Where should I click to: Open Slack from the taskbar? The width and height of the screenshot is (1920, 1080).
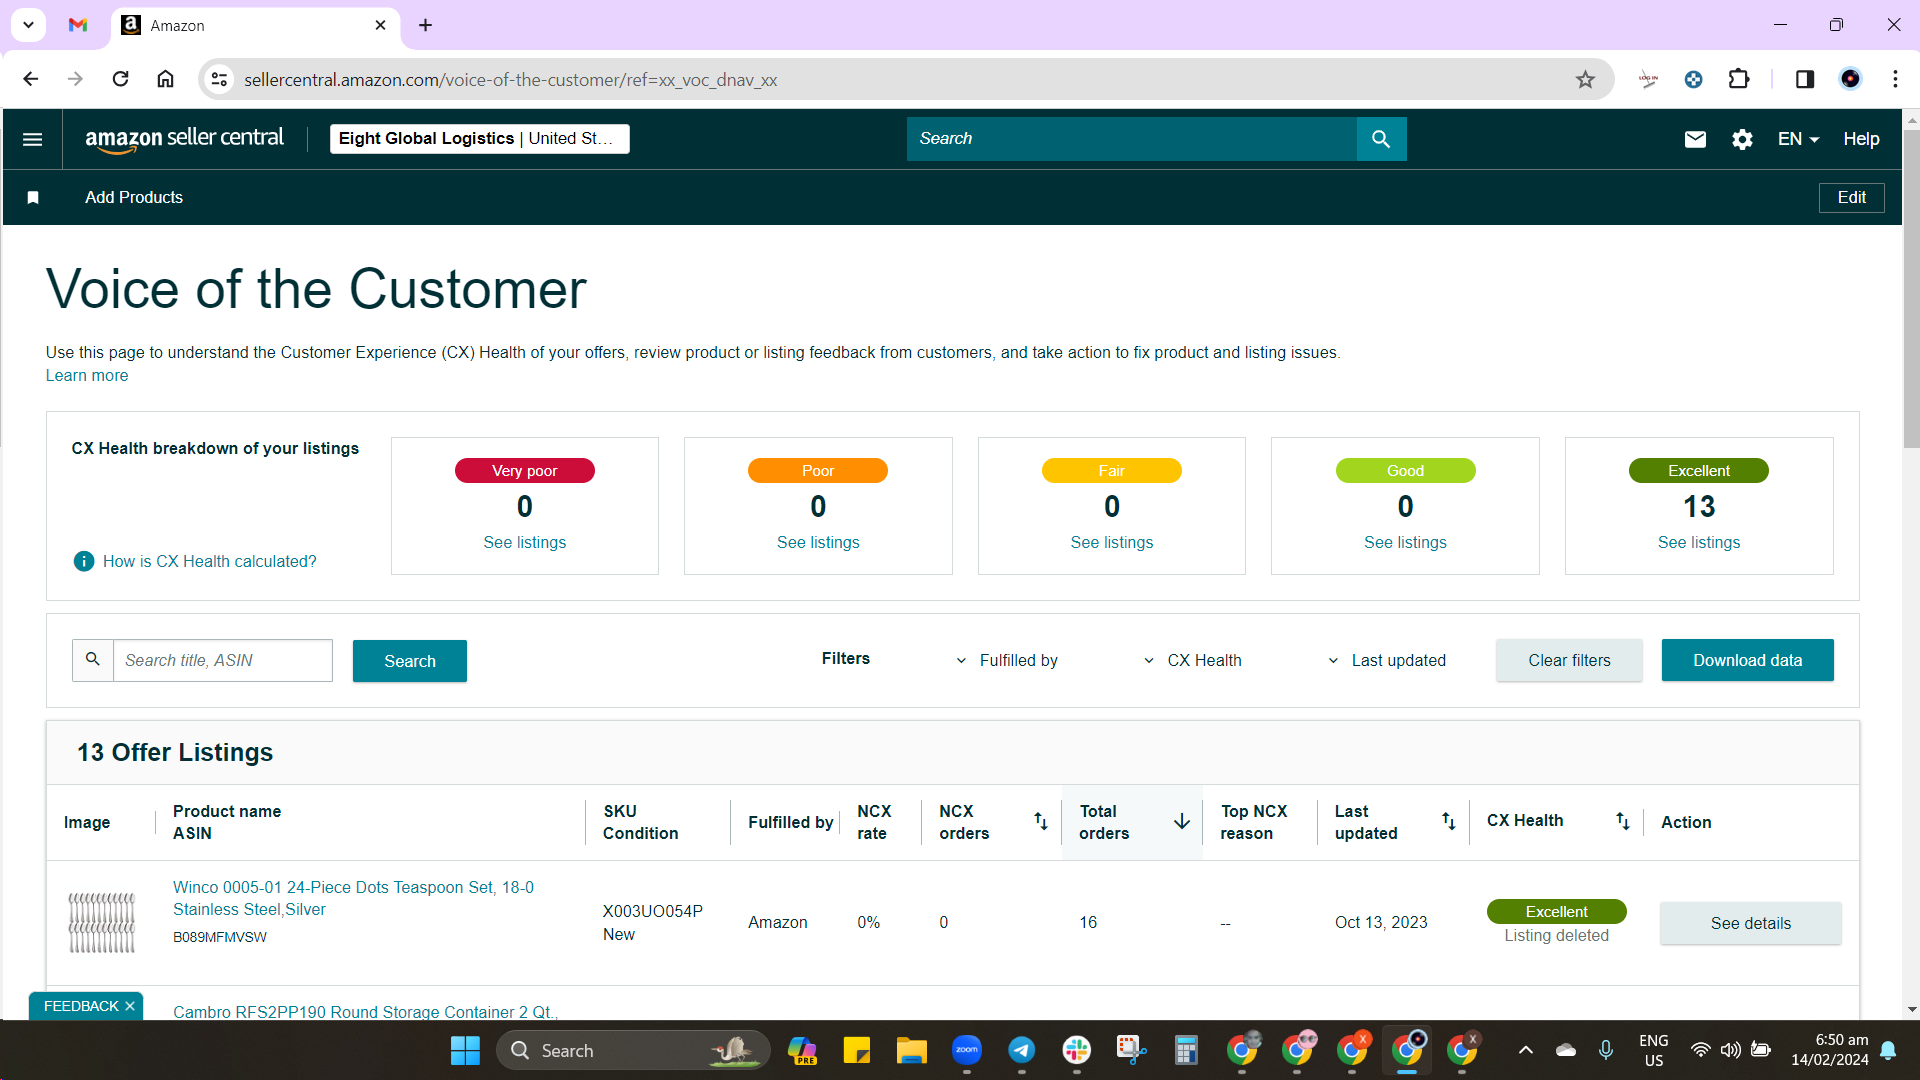pyautogui.click(x=1076, y=1050)
